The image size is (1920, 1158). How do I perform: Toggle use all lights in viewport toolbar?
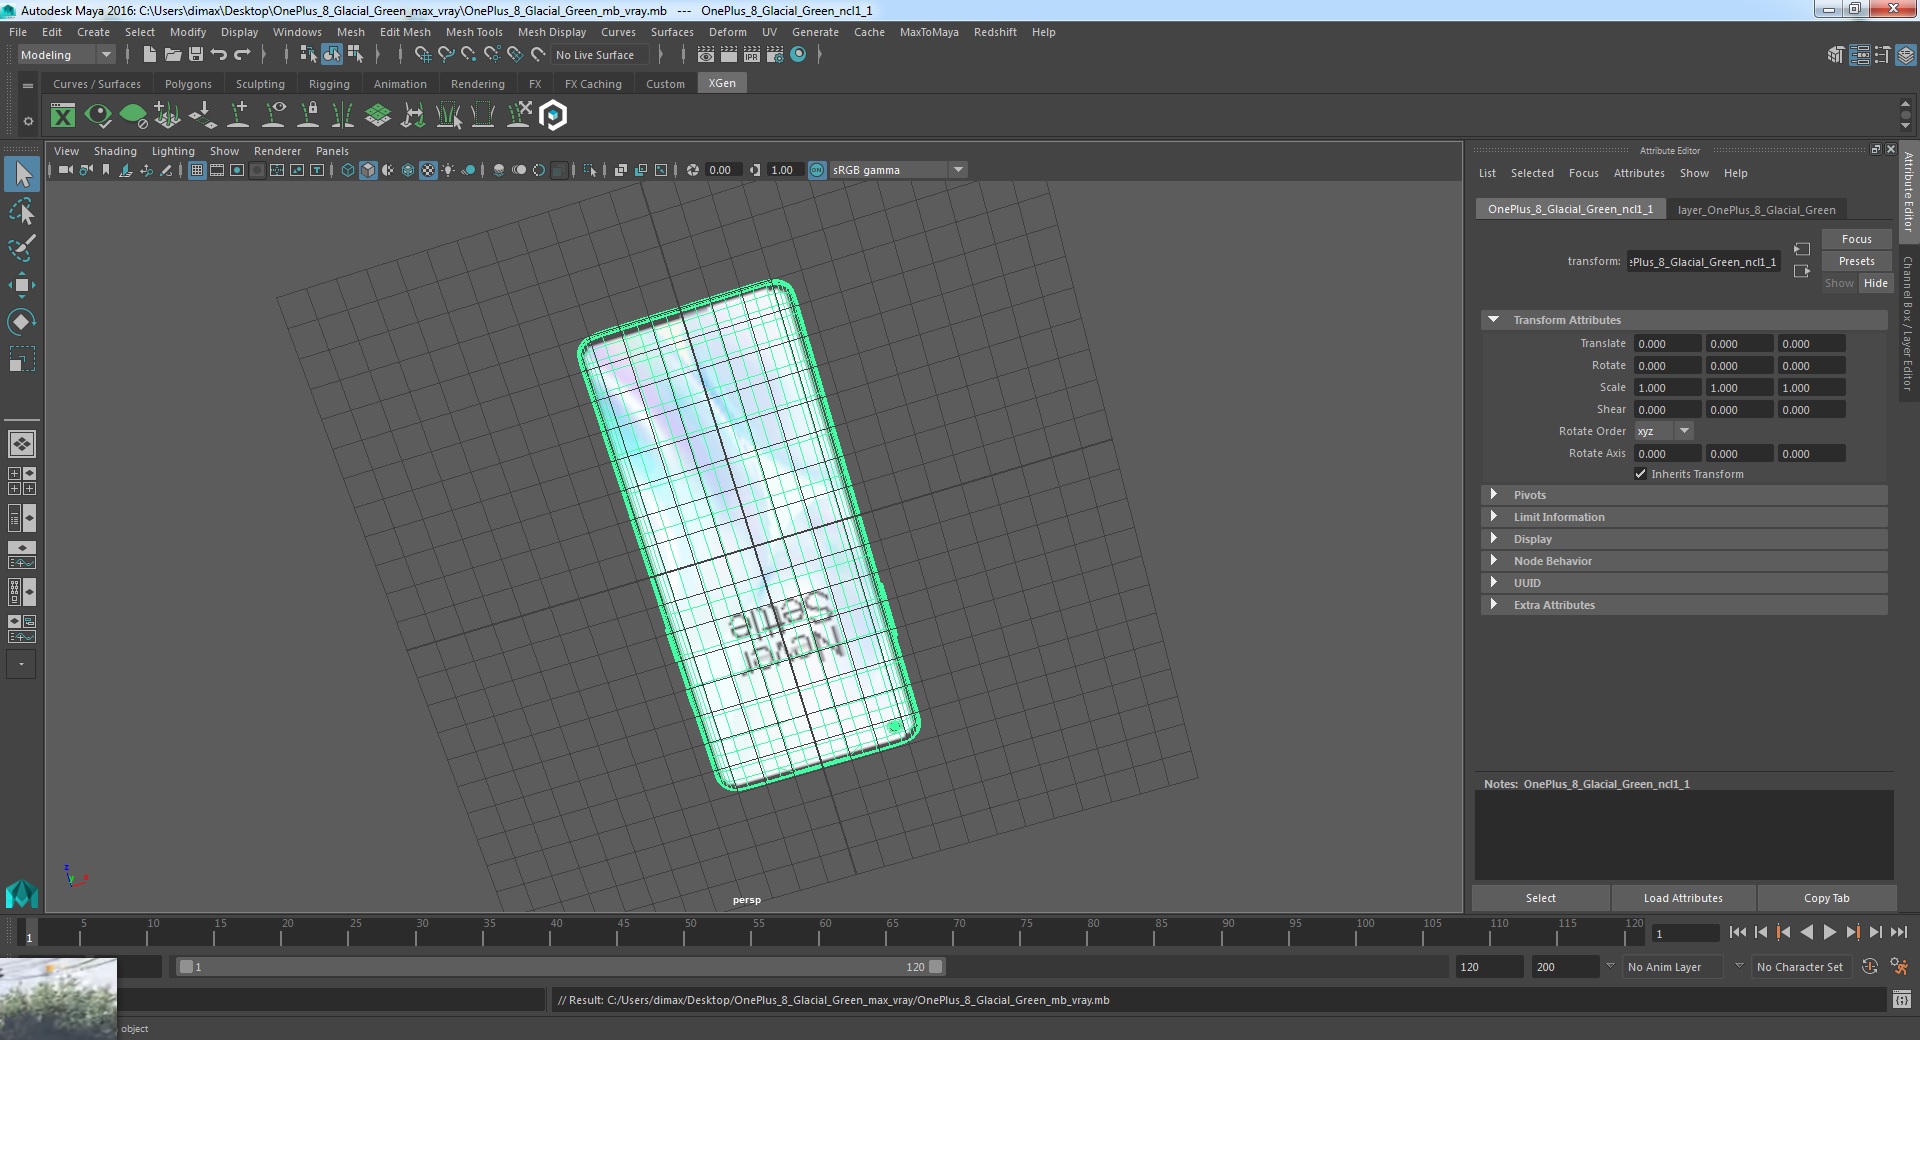tap(448, 170)
